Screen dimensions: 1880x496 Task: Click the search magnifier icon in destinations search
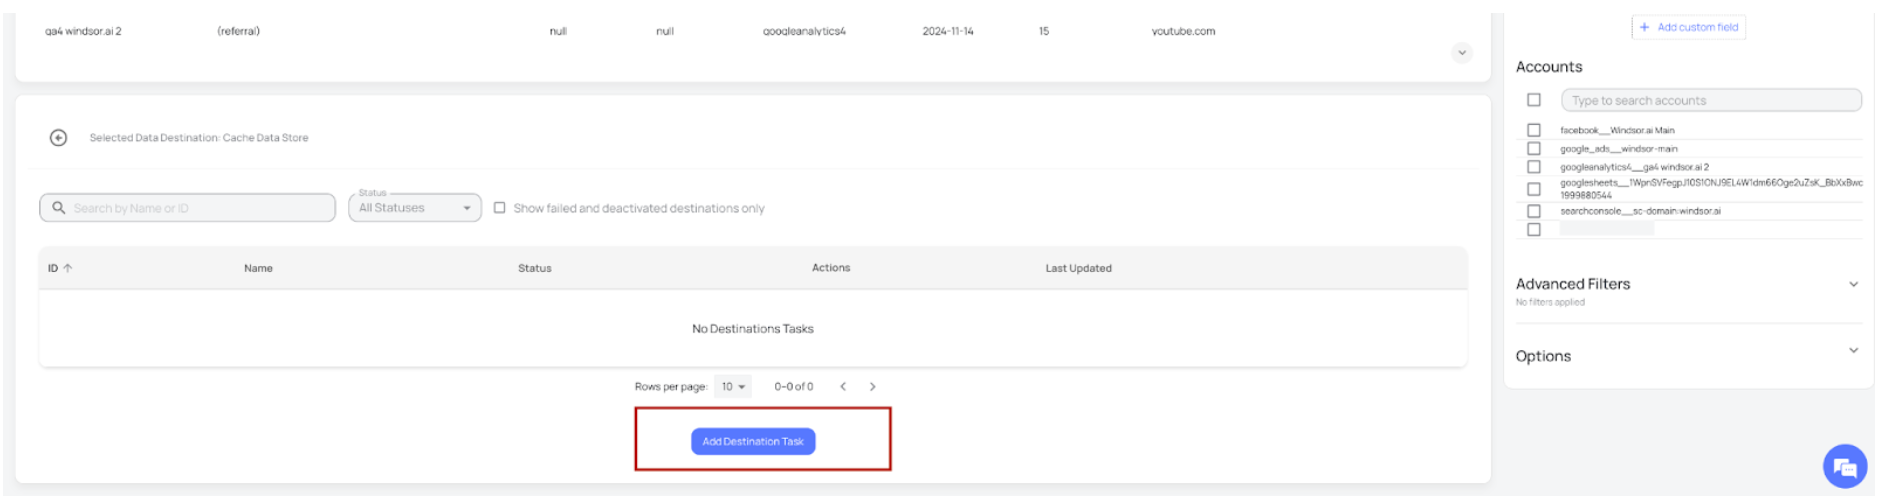pos(59,208)
